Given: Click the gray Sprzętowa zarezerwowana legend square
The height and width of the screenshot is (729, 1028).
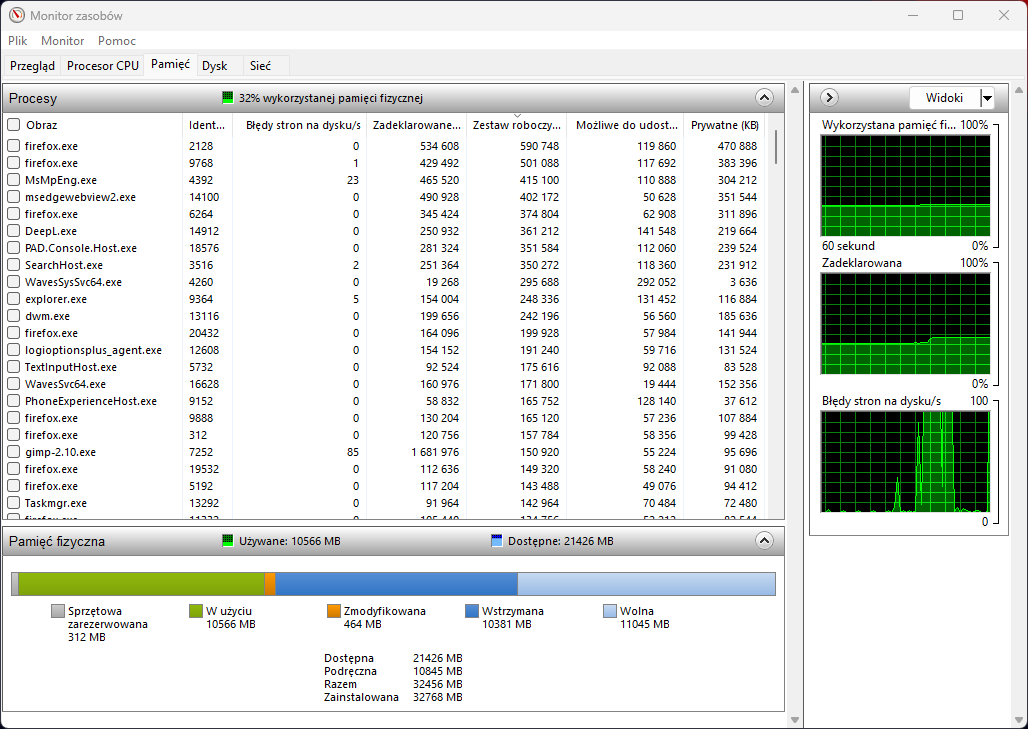Looking at the screenshot, I should 58,611.
